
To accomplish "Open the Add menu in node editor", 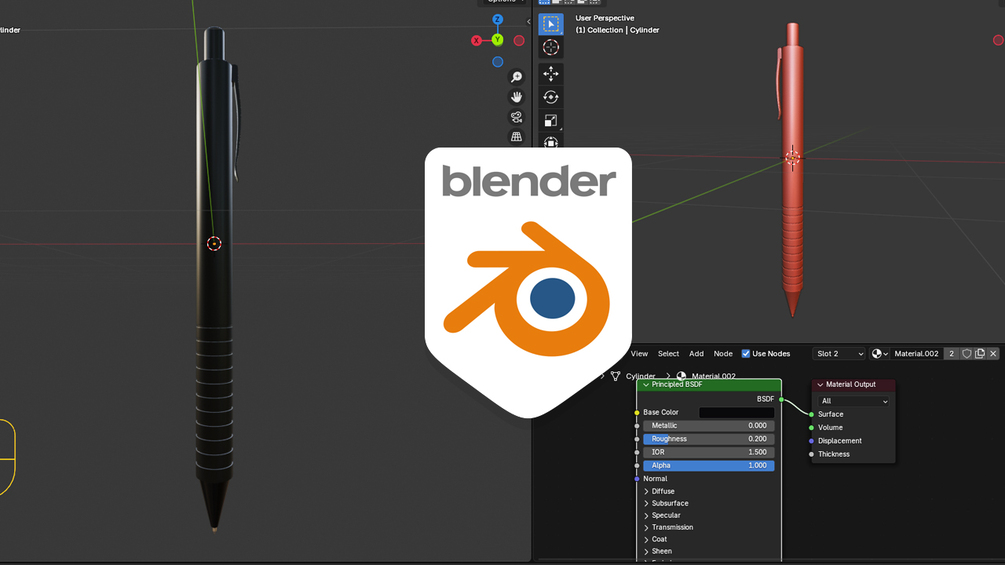I will (696, 354).
